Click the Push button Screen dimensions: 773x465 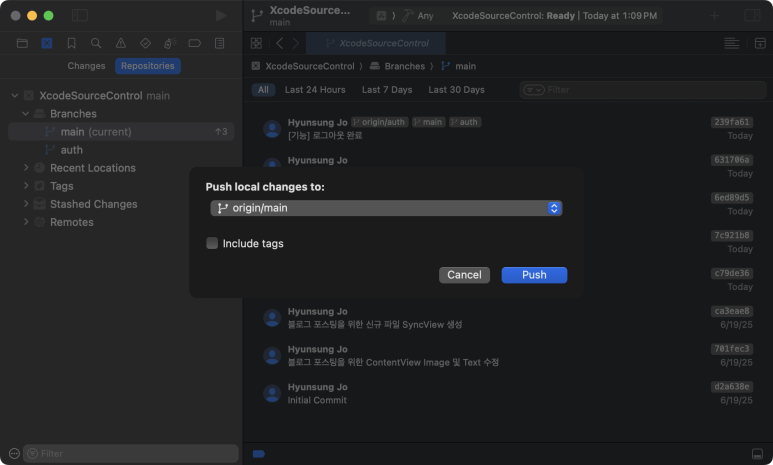pyautogui.click(x=534, y=275)
